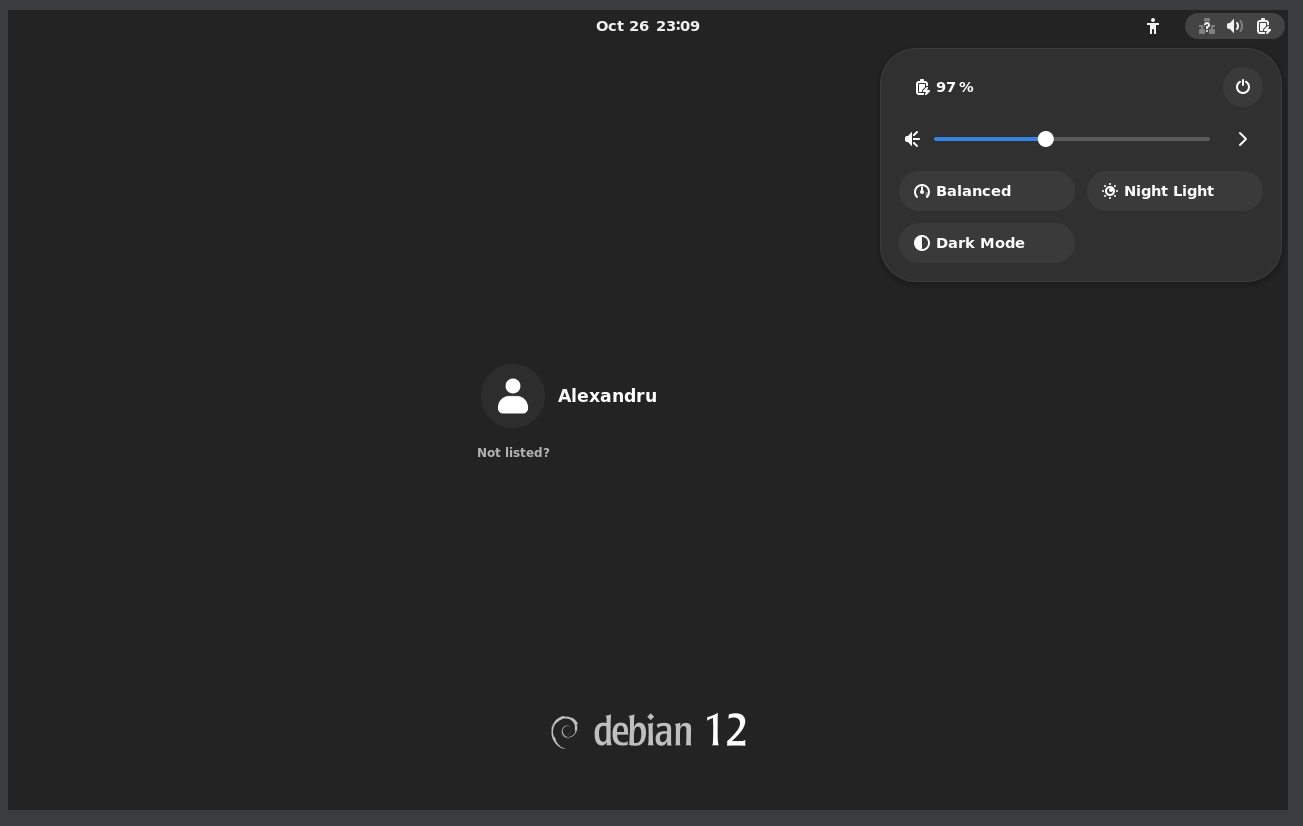Toggle Night Light mode

[x=1174, y=190]
